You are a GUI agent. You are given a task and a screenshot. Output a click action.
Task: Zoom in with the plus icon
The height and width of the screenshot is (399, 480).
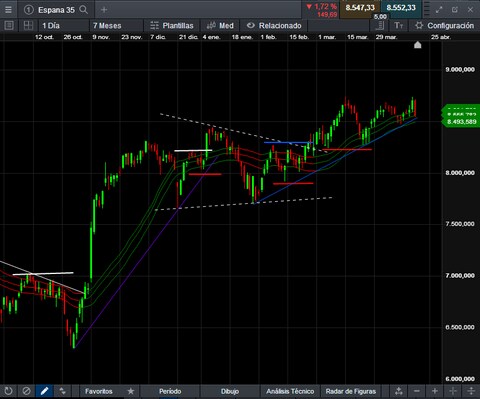pos(435,391)
